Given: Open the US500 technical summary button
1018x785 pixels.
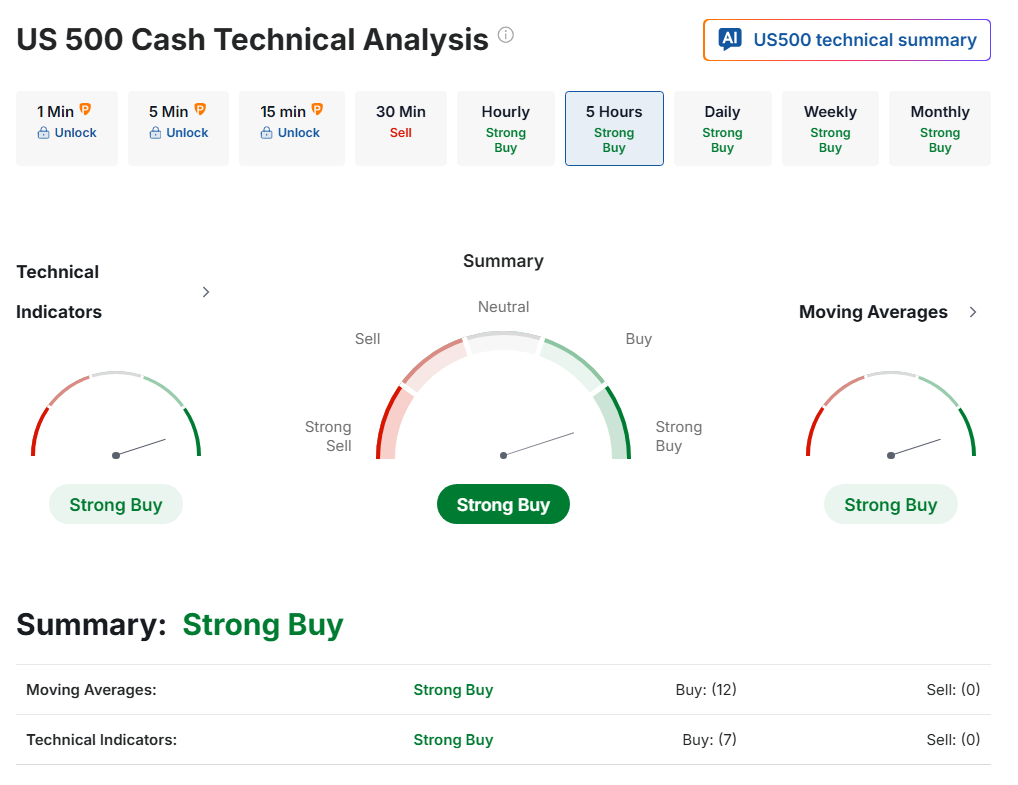Looking at the screenshot, I should coord(846,40).
